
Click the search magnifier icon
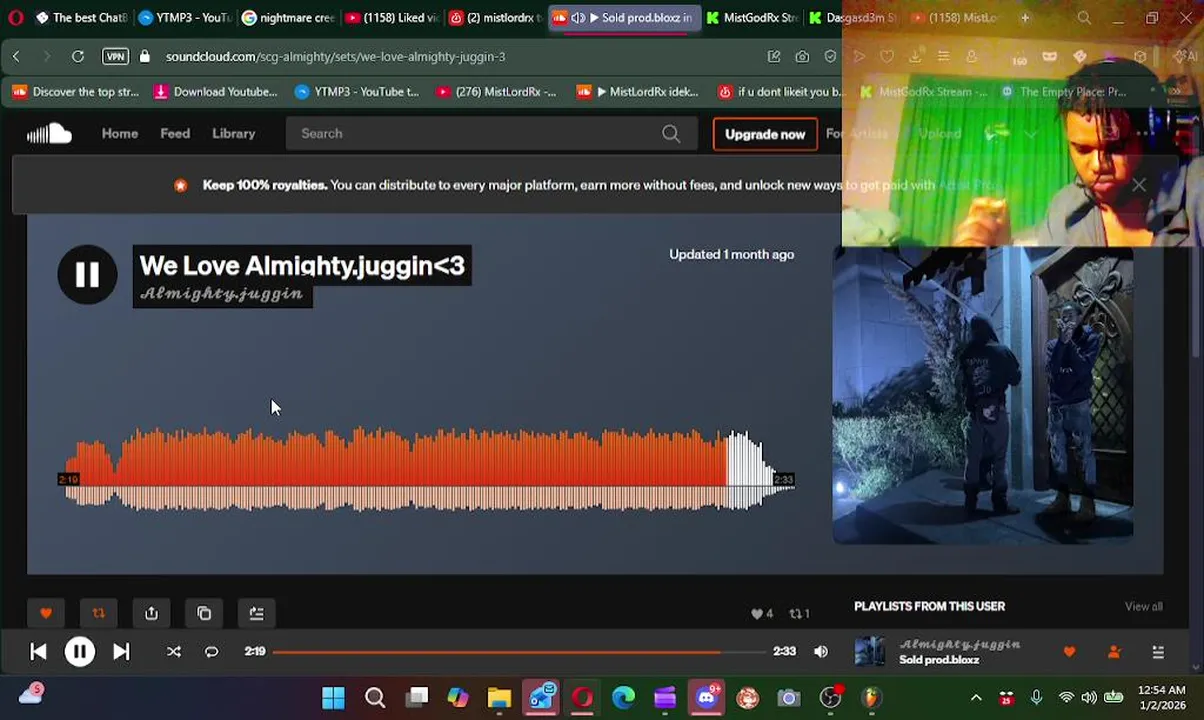pyautogui.click(x=671, y=134)
